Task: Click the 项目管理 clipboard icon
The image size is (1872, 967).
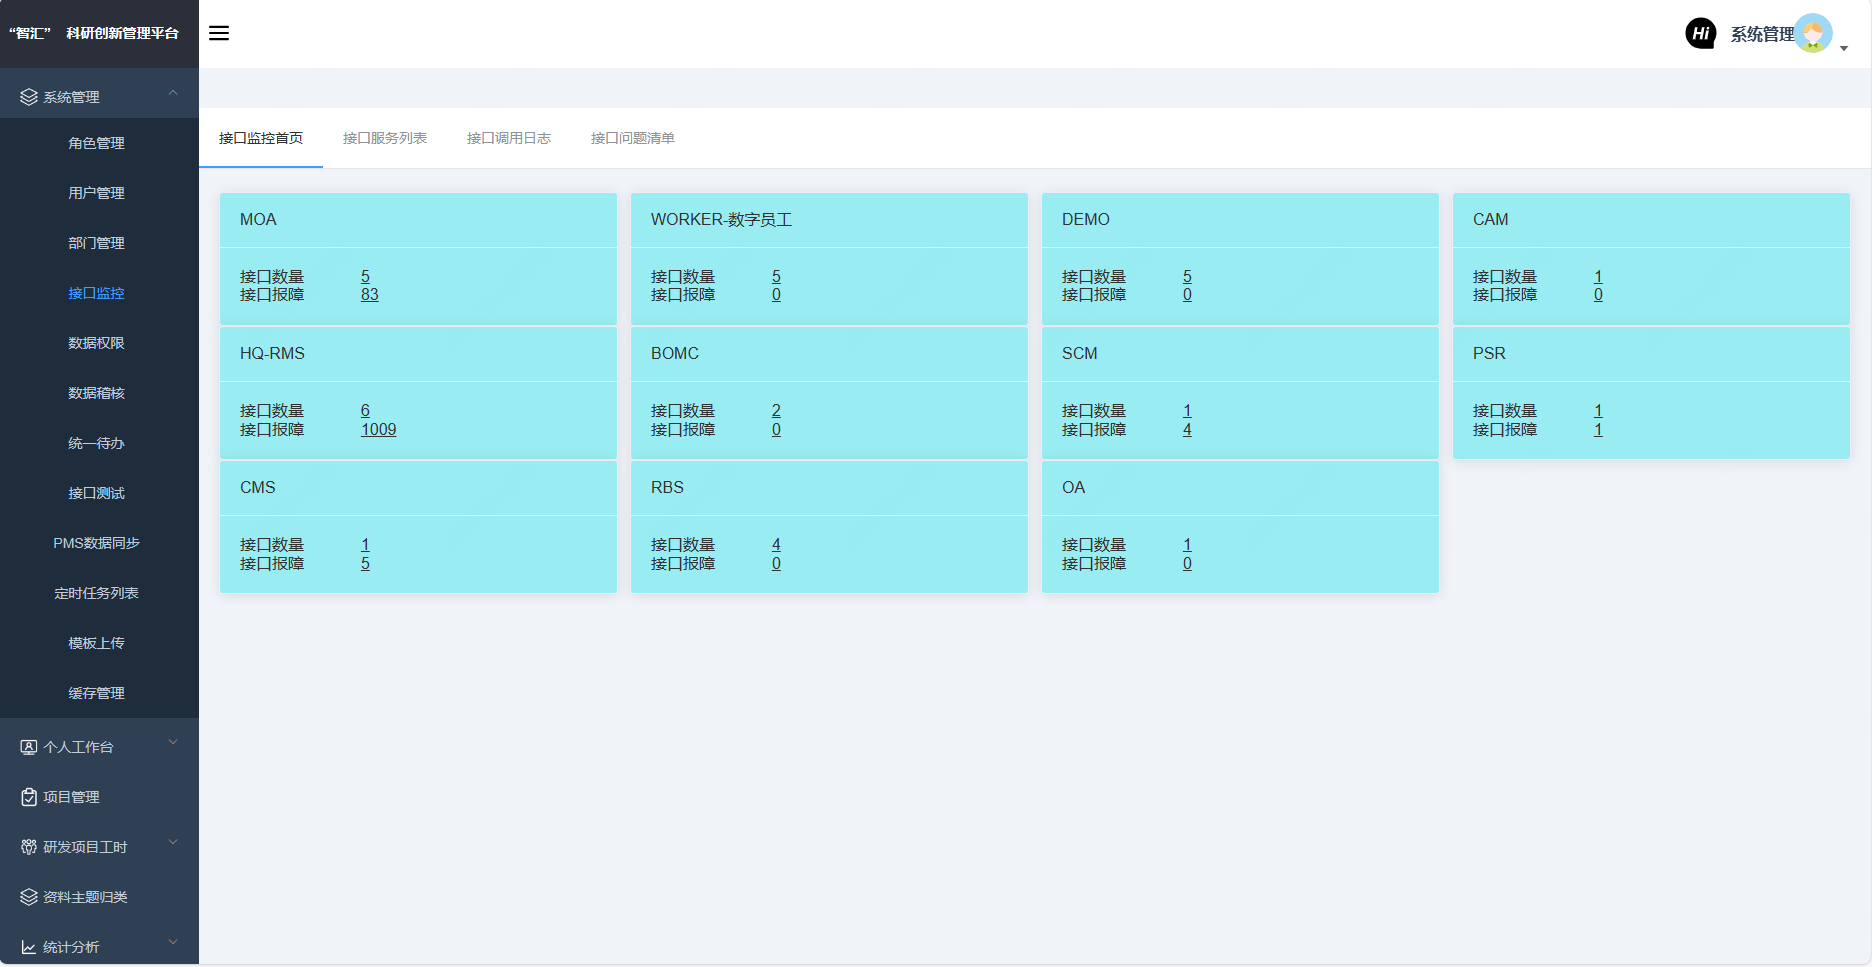Action: [29, 797]
